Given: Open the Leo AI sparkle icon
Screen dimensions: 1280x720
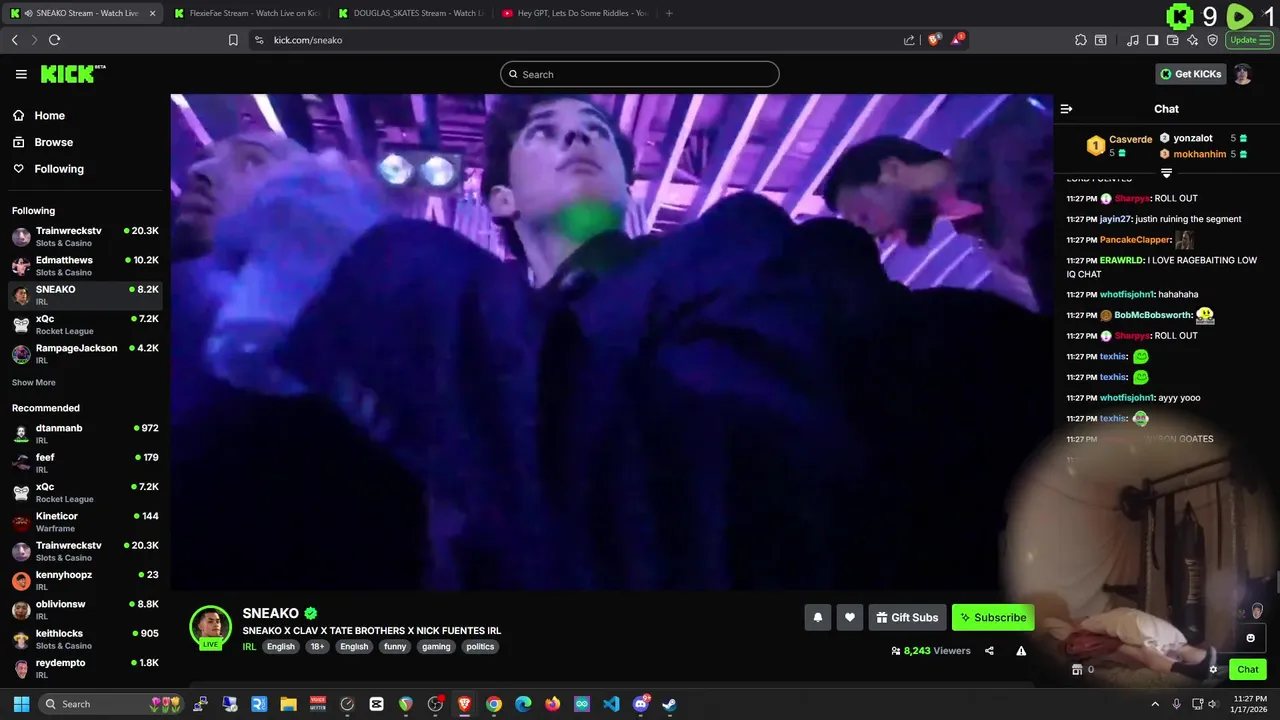Looking at the screenshot, I should [1193, 40].
